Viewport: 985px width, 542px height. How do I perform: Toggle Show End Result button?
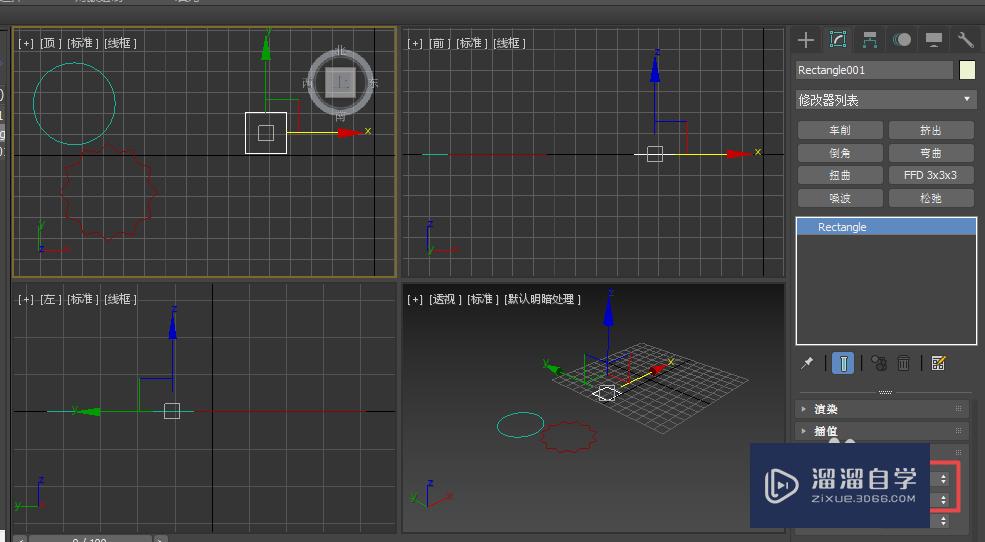[843, 363]
